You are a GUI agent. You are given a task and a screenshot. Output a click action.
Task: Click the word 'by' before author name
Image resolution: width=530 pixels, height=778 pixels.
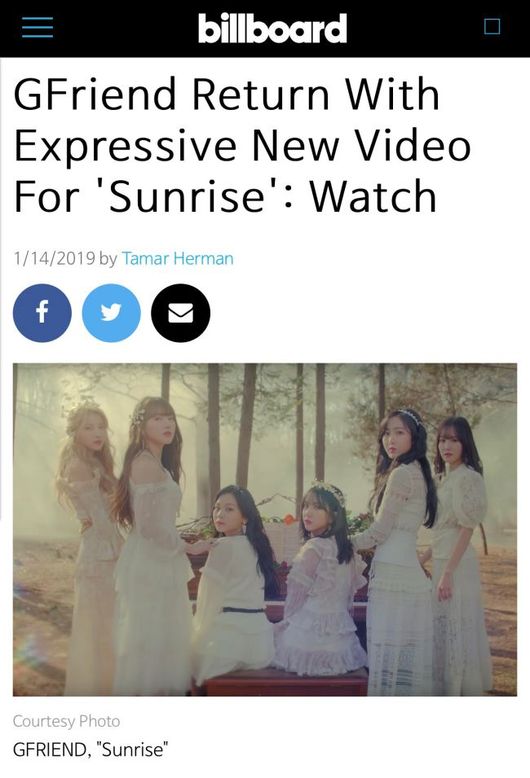point(108,259)
